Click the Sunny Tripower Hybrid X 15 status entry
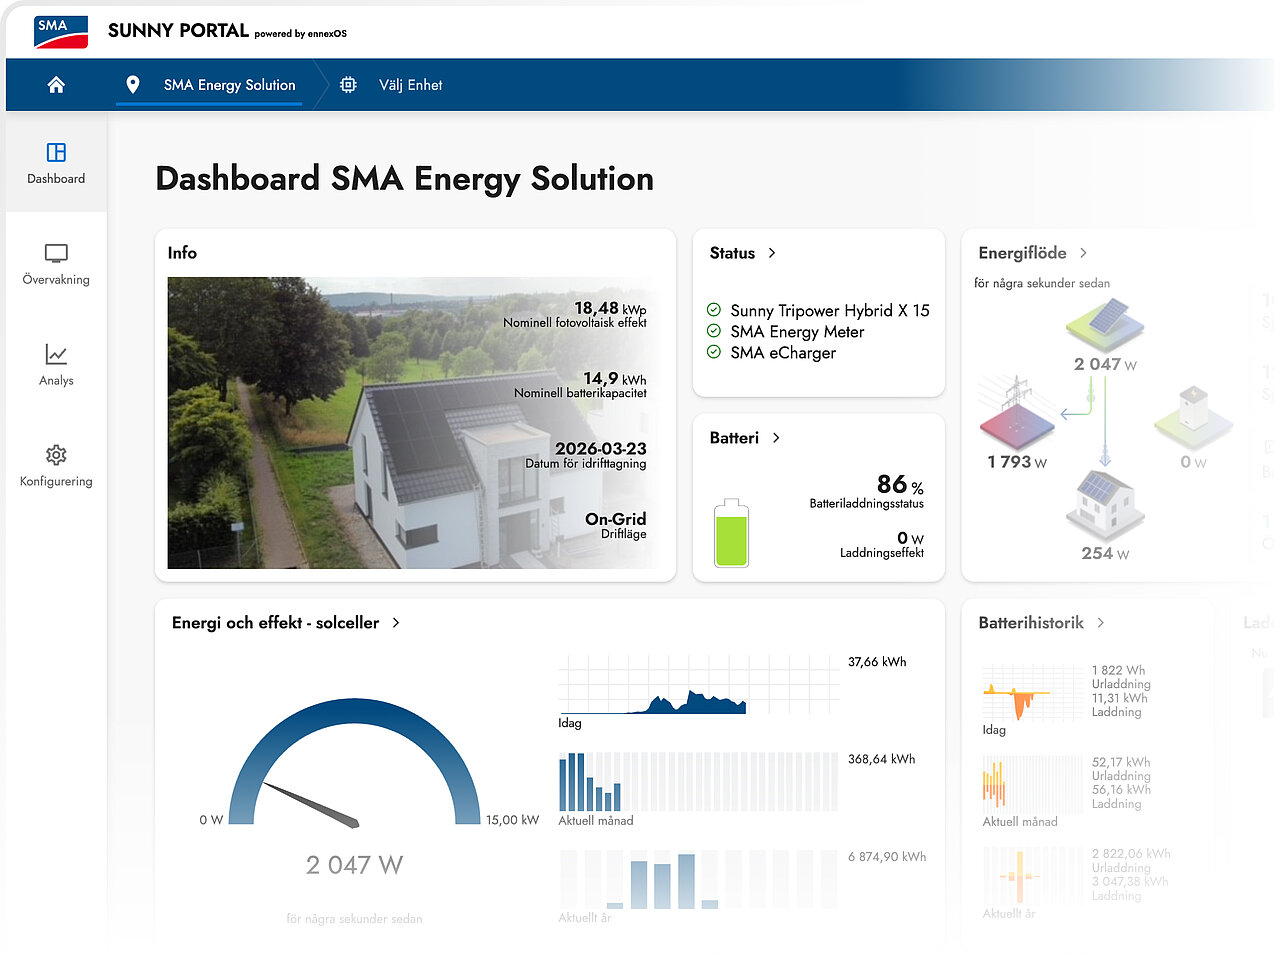The width and height of the screenshot is (1280, 964). tap(830, 310)
